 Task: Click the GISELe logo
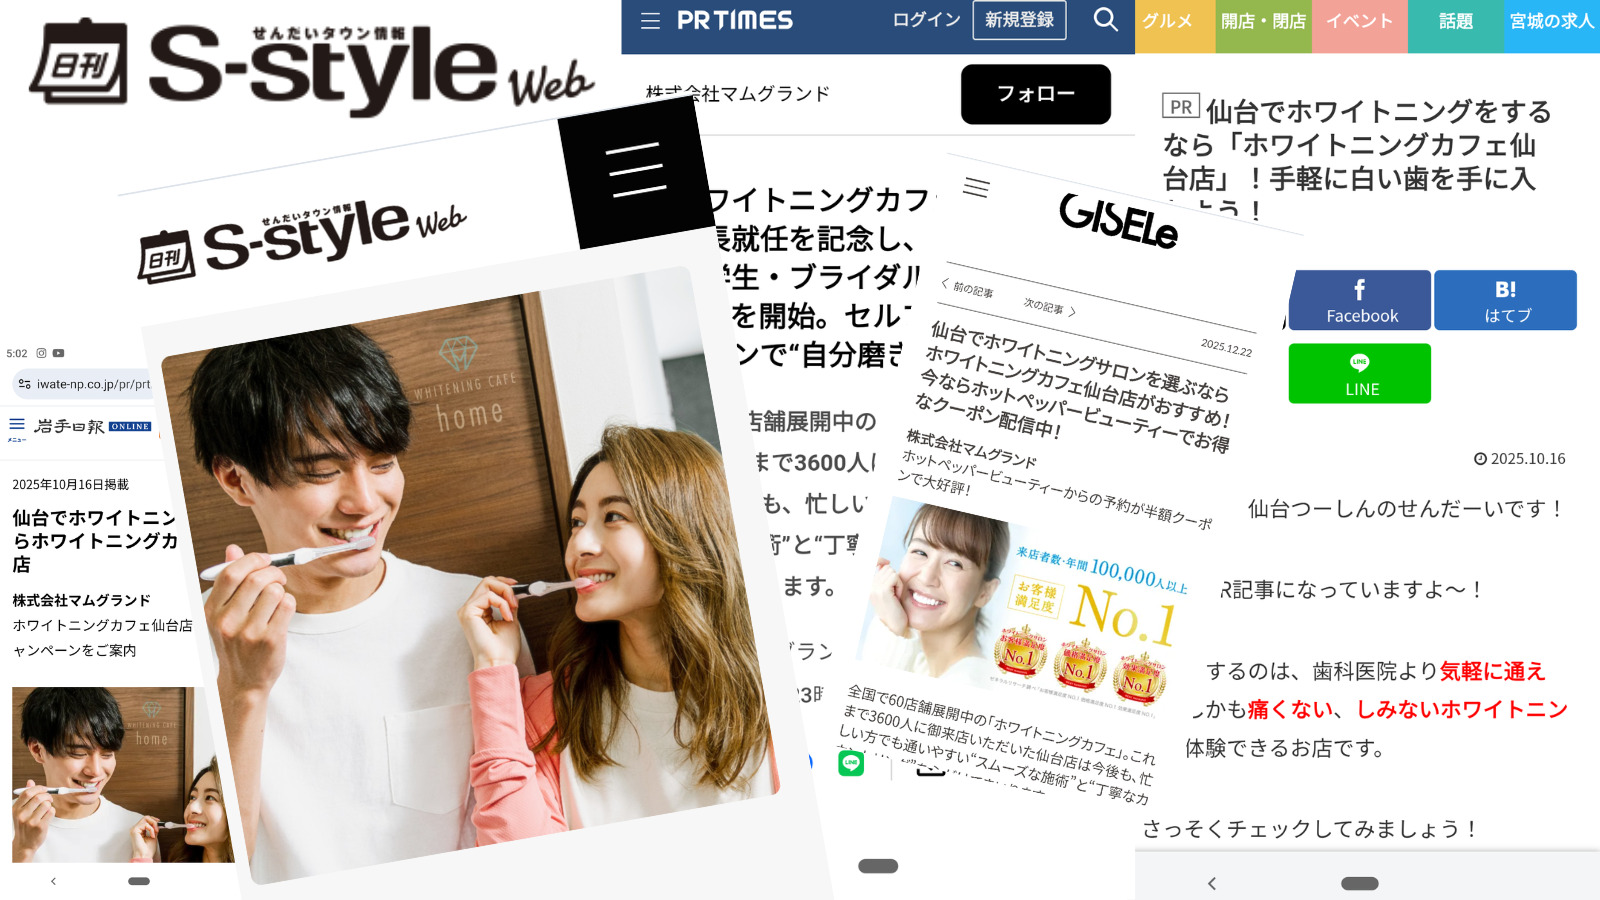click(x=1119, y=220)
